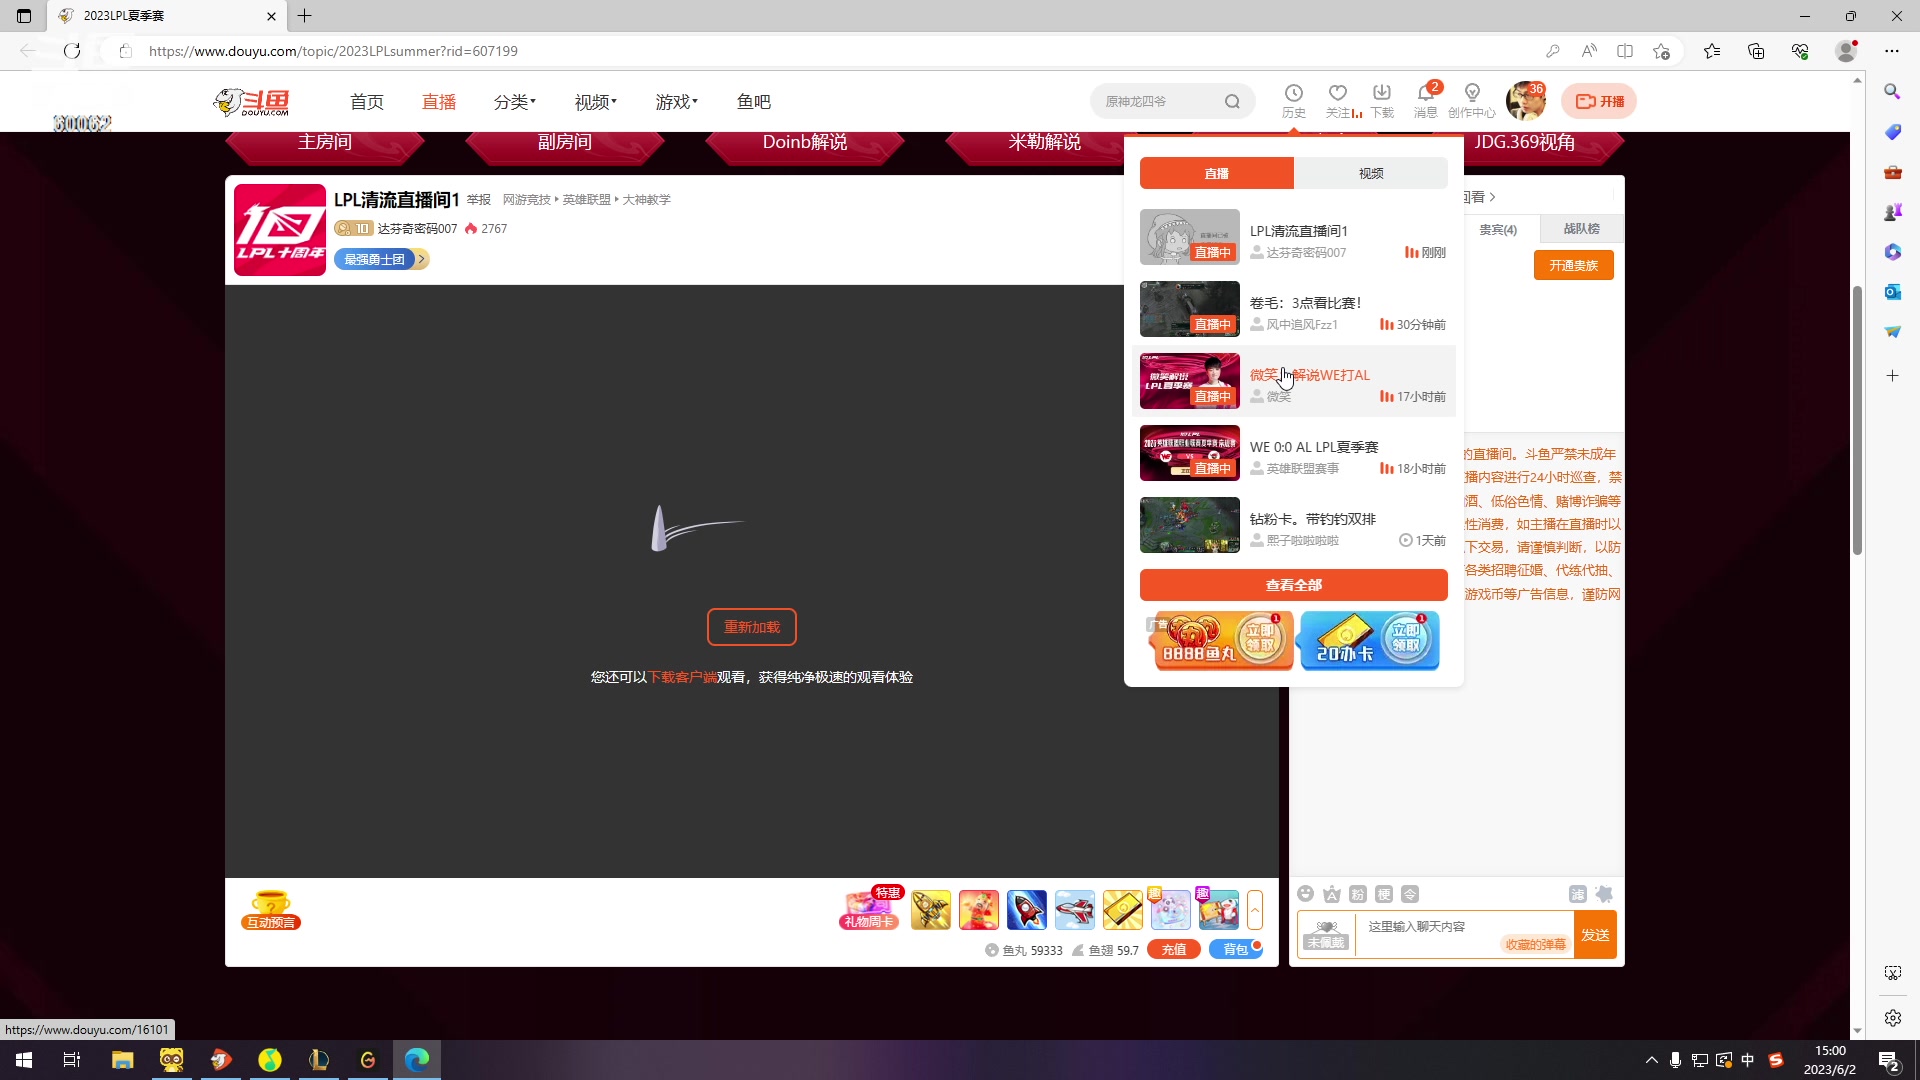Screen dimensions: 1920x1080
Task: Switch to the 直播 tab in popup
Action: click(1217, 173)
